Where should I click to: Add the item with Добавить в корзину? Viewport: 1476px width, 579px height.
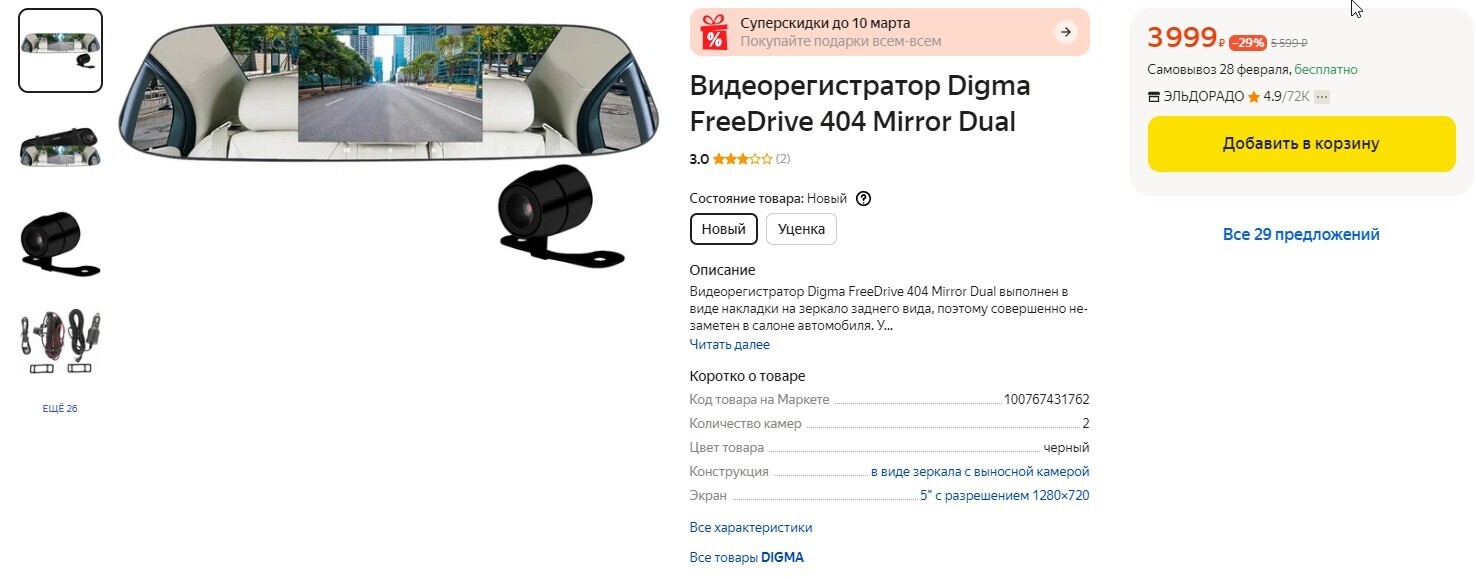tap(1301, 144)
